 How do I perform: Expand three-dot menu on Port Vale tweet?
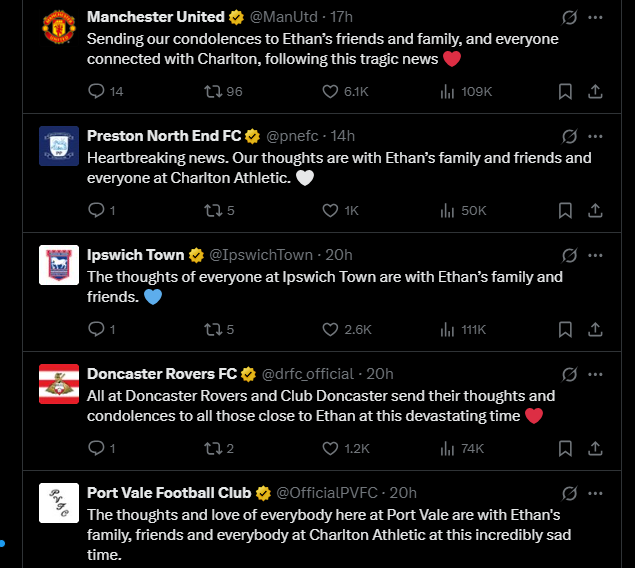[595, 494]
